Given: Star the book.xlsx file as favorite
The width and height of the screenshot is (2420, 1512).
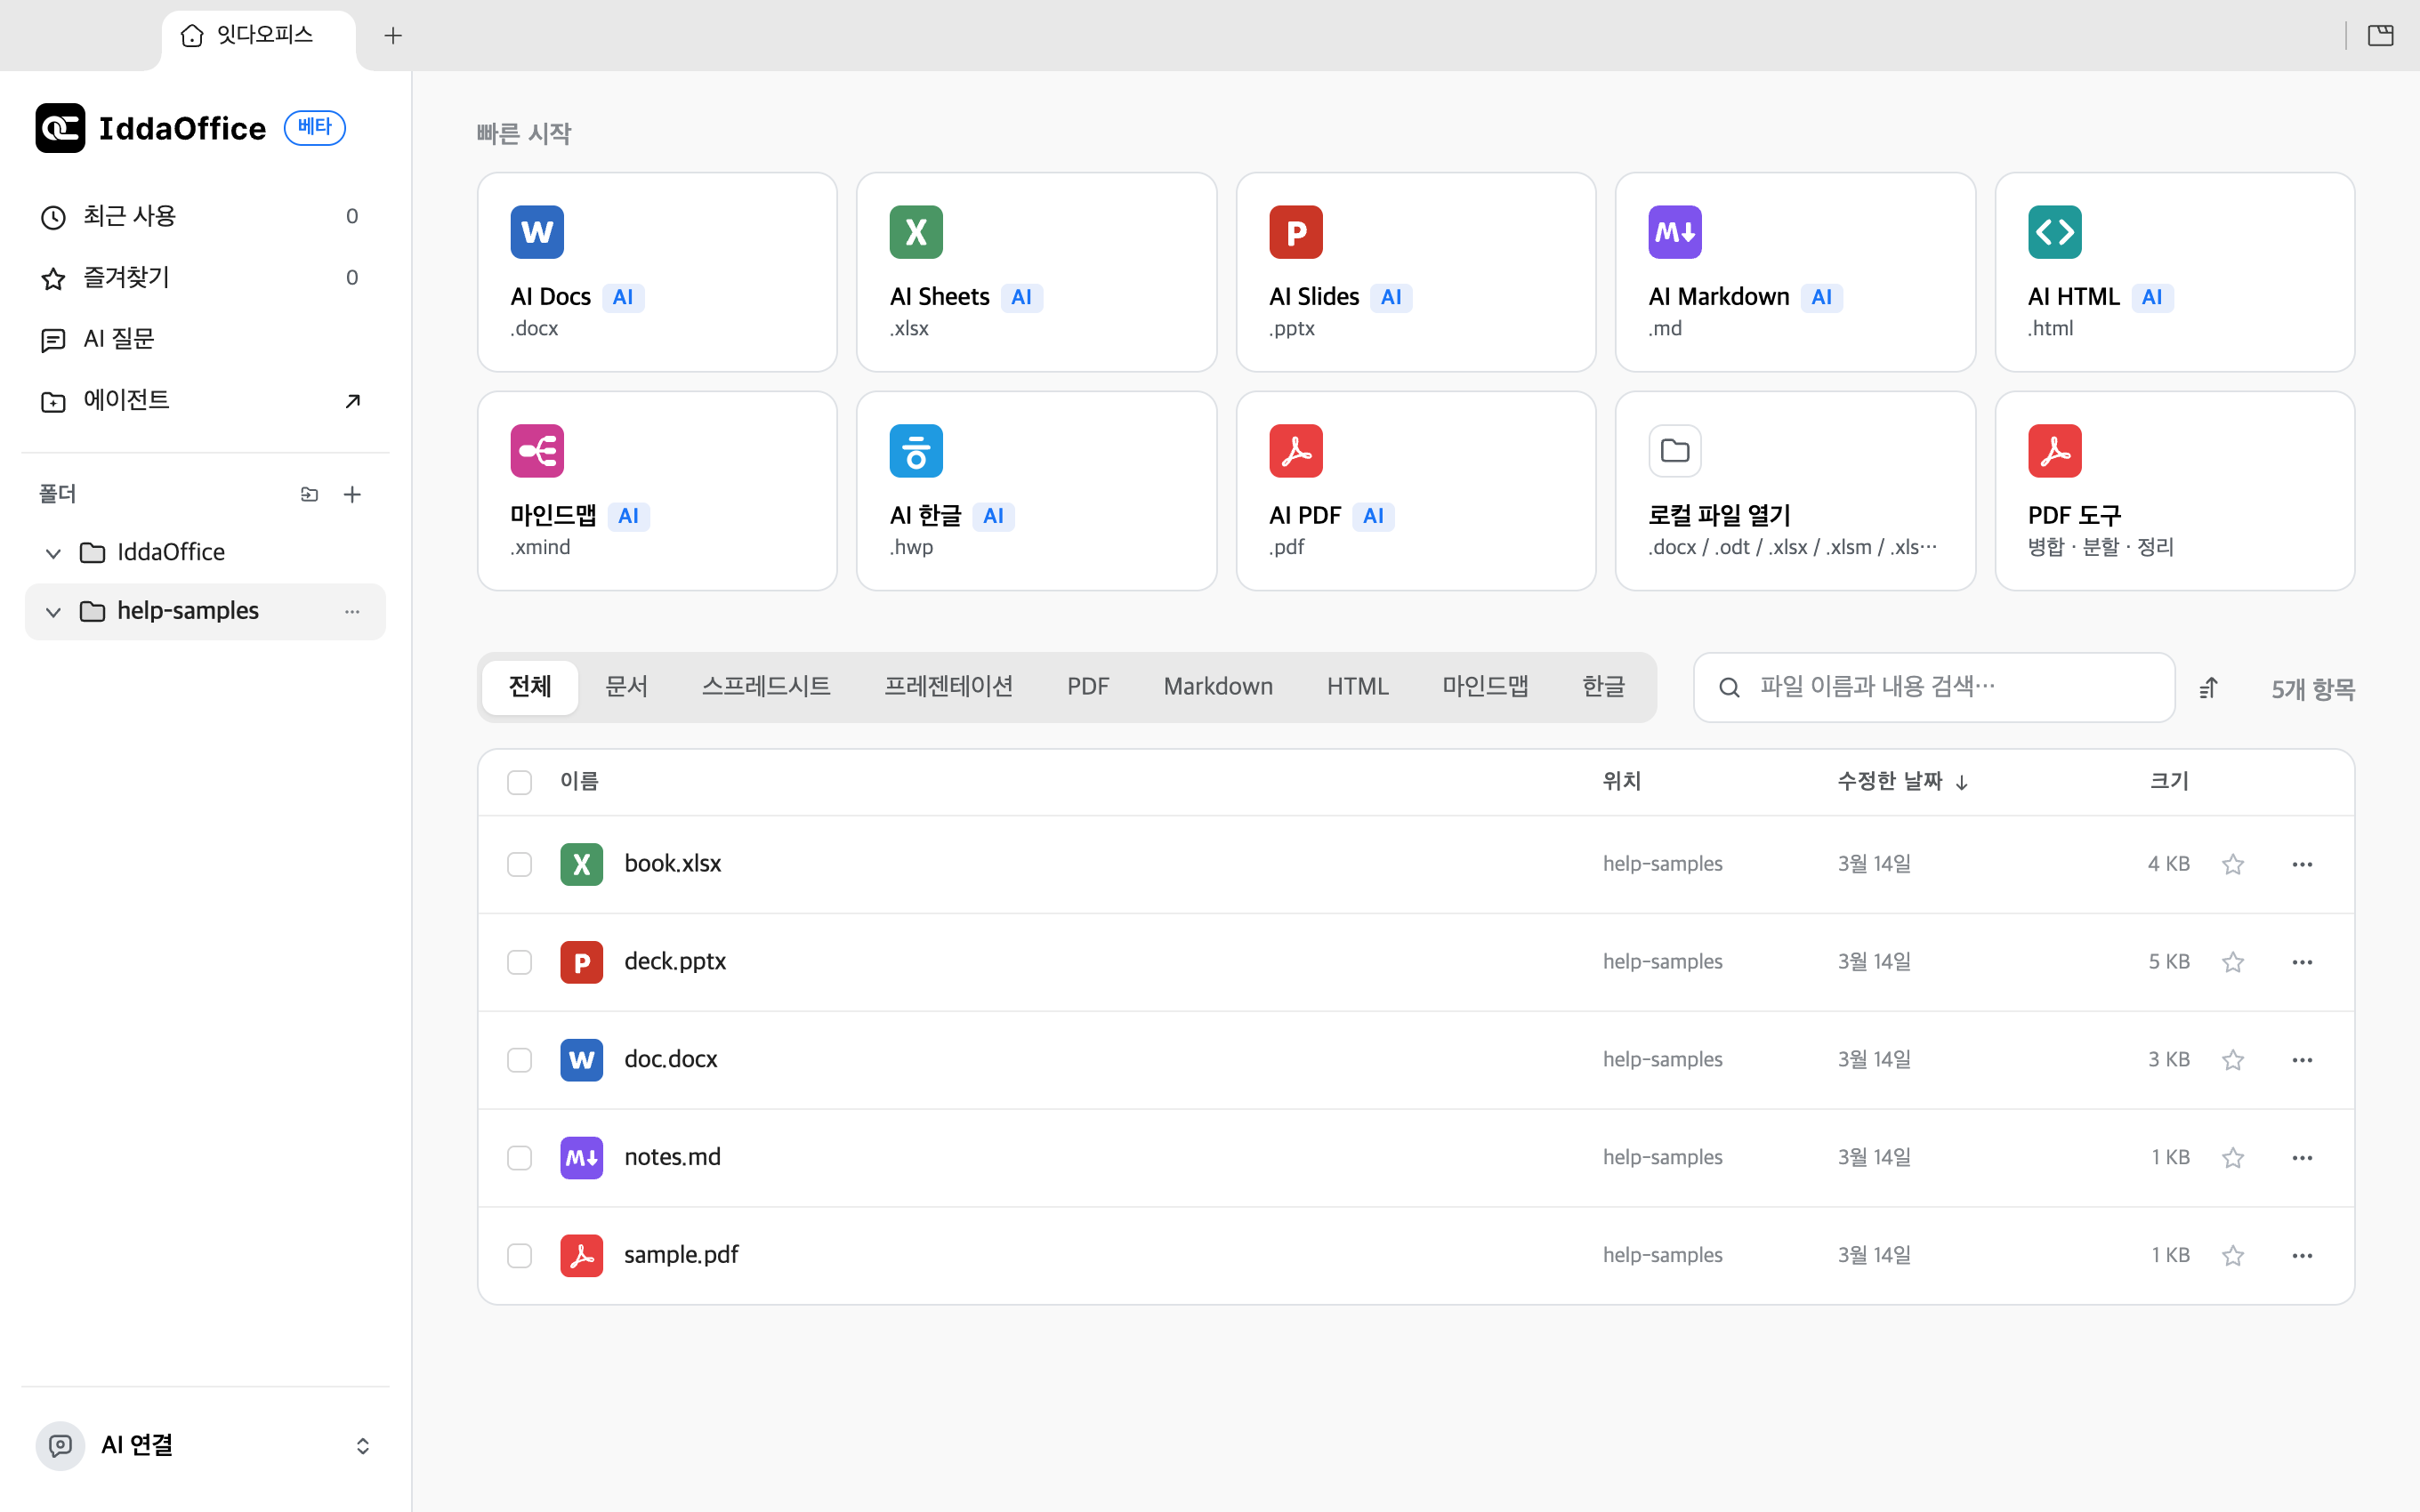Looking at the screenshot, I should pos(2233,864).
